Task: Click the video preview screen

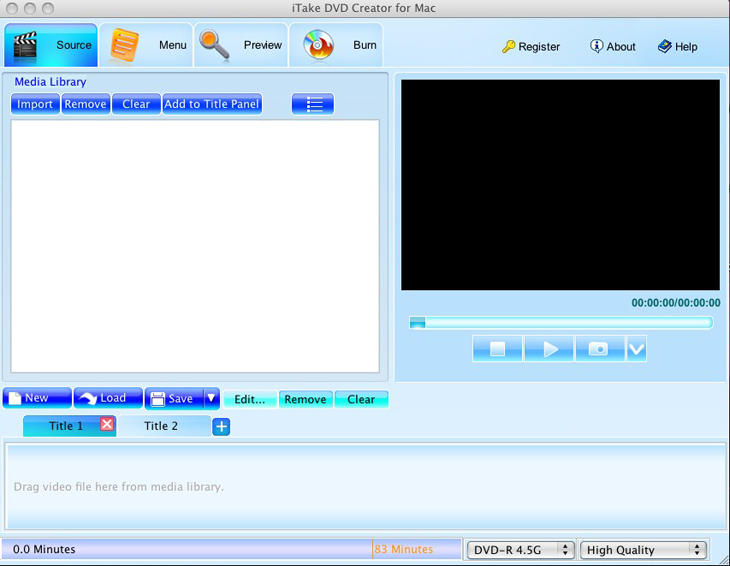Action: click(561, 185)
